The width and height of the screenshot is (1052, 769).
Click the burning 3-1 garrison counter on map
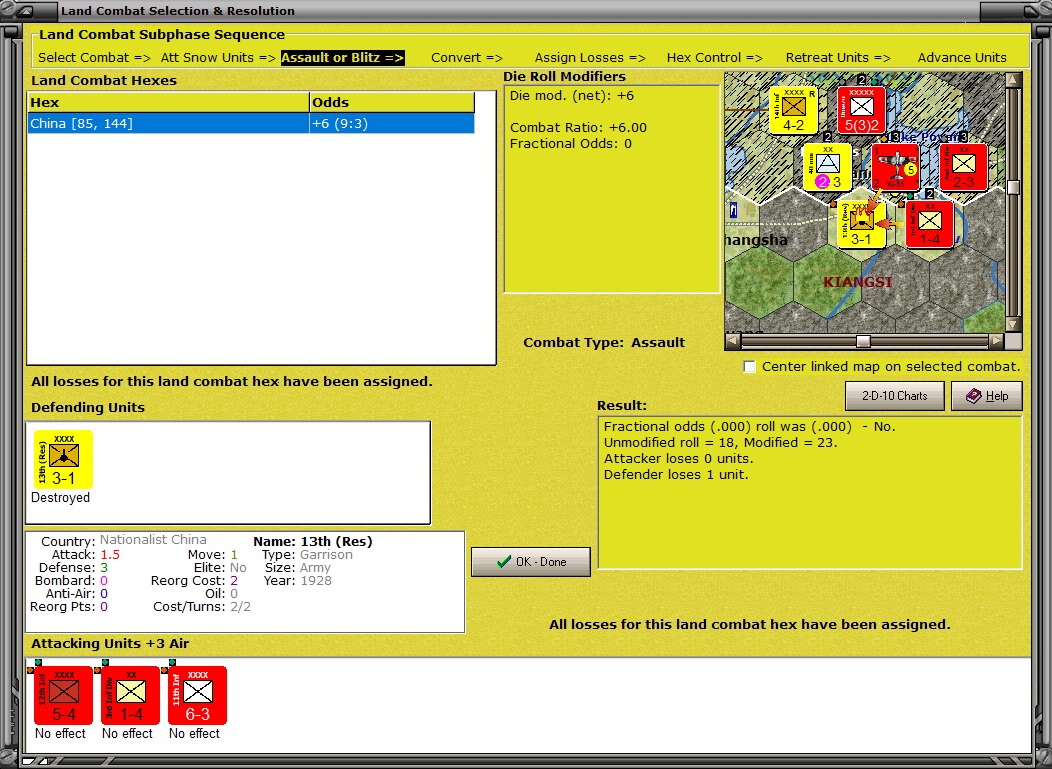click(x=861, y=224)
